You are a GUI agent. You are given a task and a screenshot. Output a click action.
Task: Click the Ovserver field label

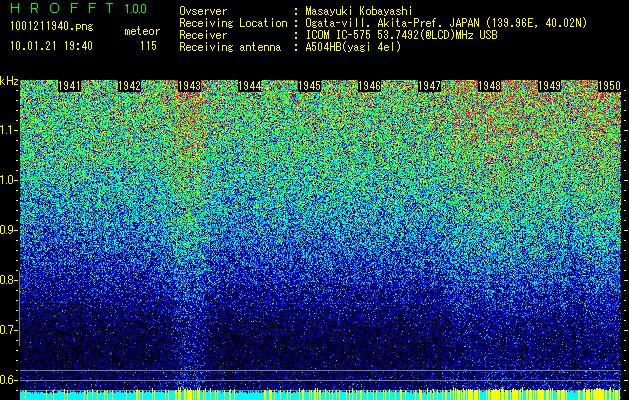203,11
